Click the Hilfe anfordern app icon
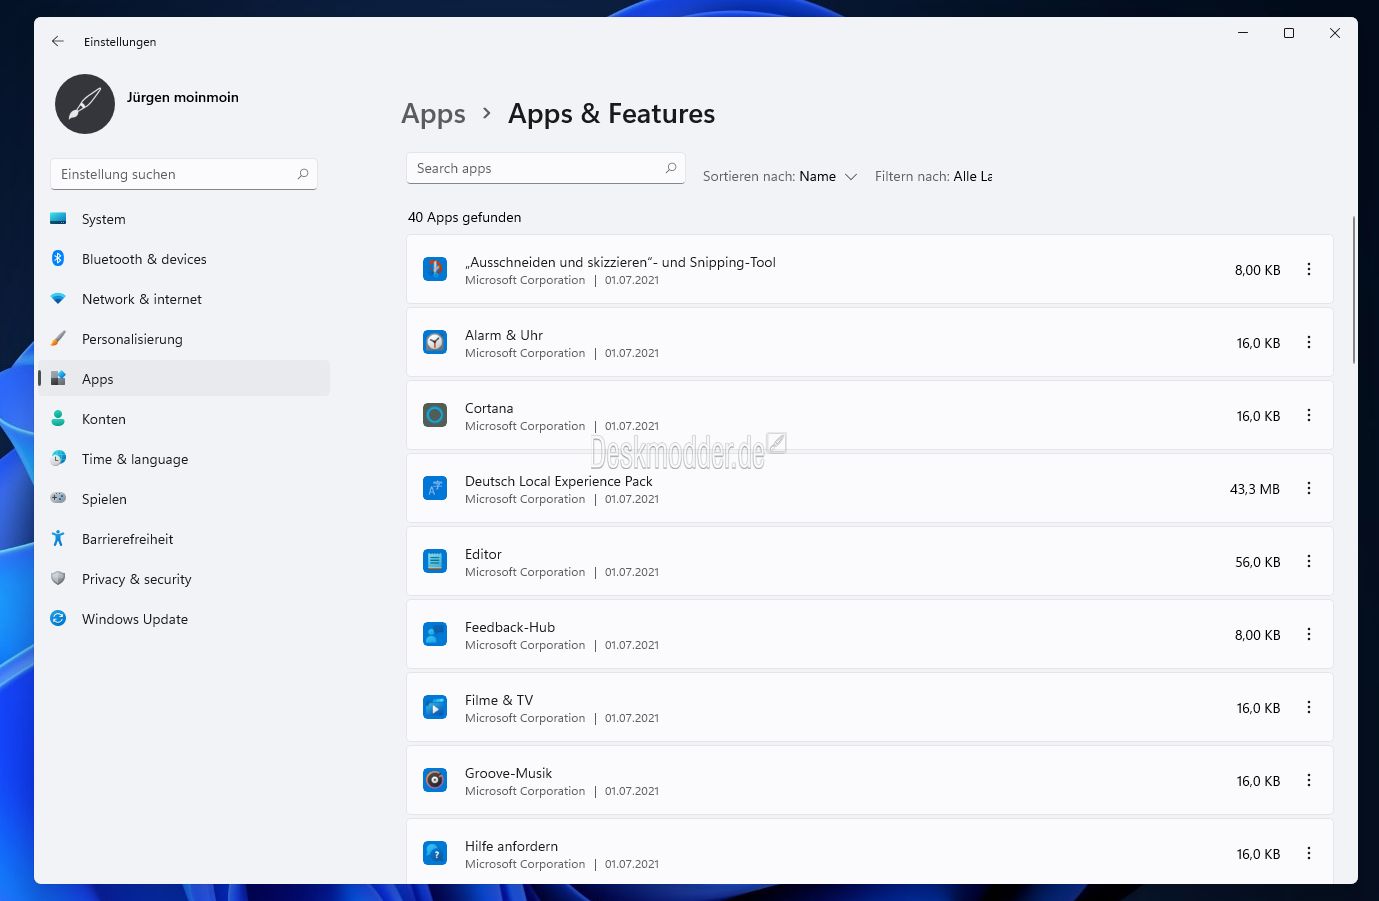 (x=435, y=853)
